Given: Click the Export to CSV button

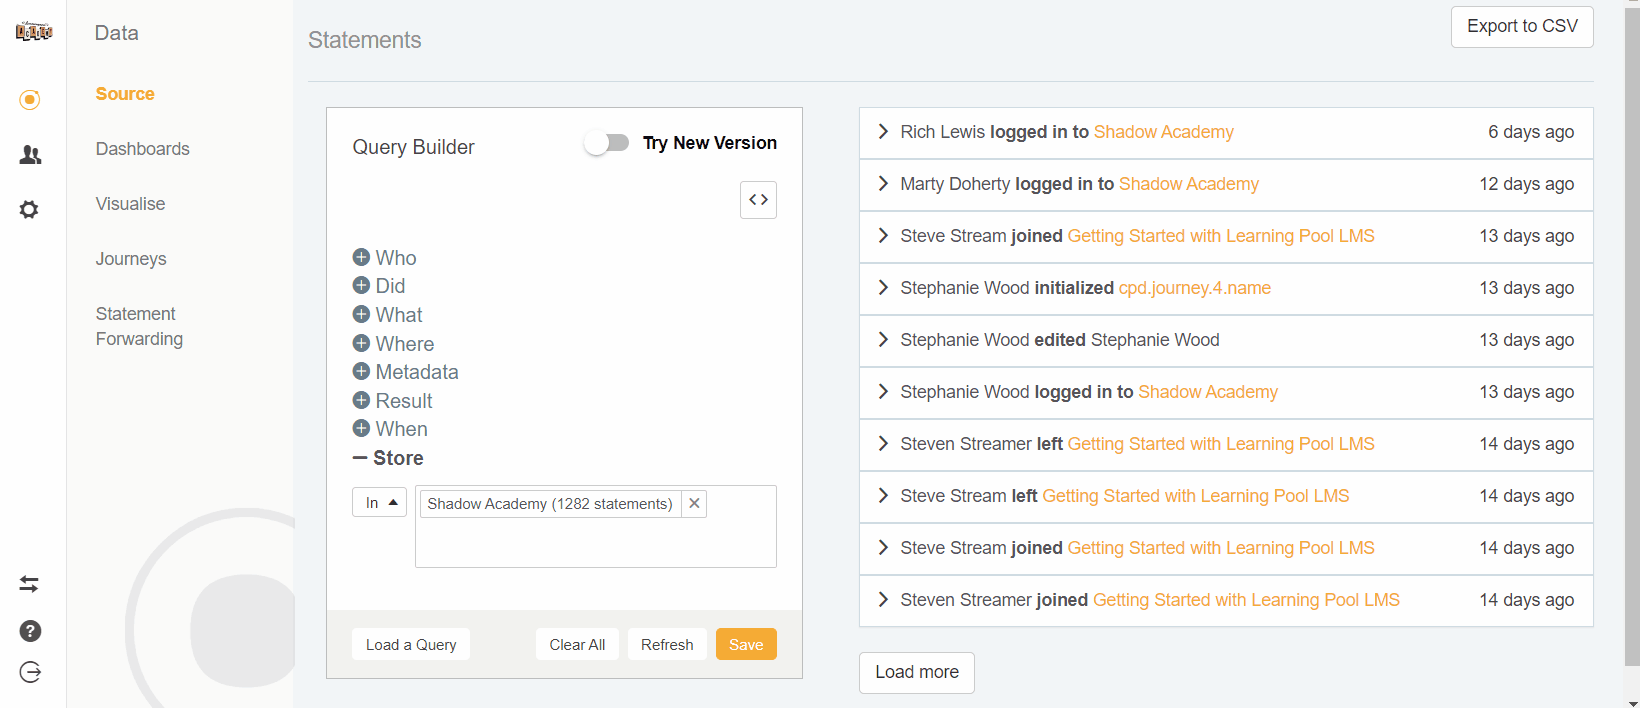Looking at the screenshot, I should [x=1521, y=27].
